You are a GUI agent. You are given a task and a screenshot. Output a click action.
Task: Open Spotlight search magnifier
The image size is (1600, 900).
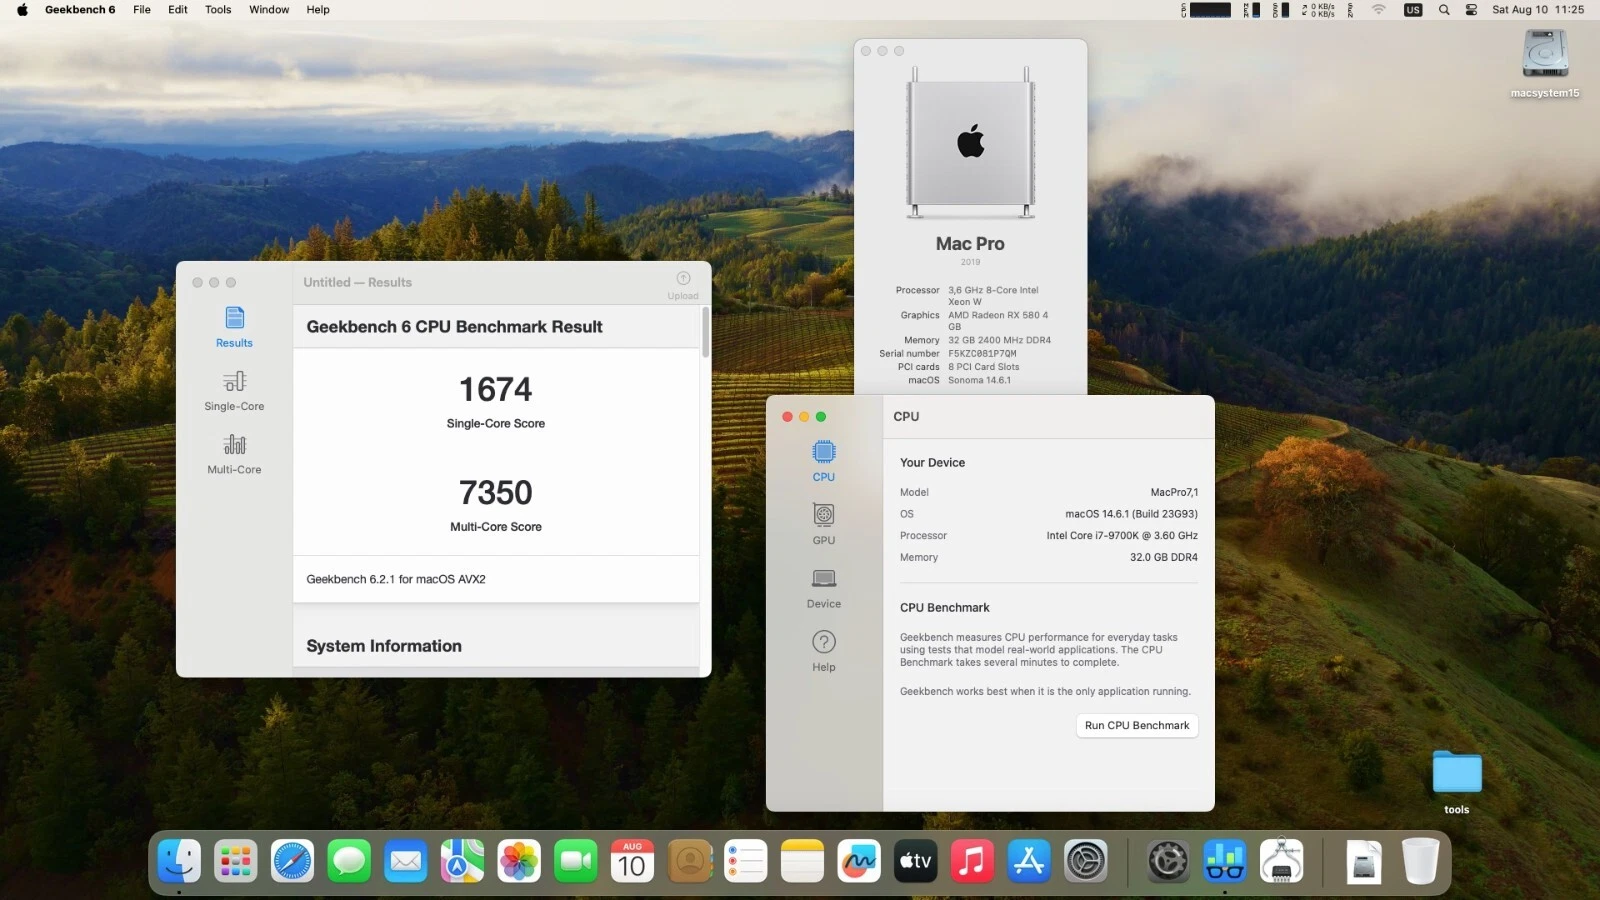[x=1444, y=10]
